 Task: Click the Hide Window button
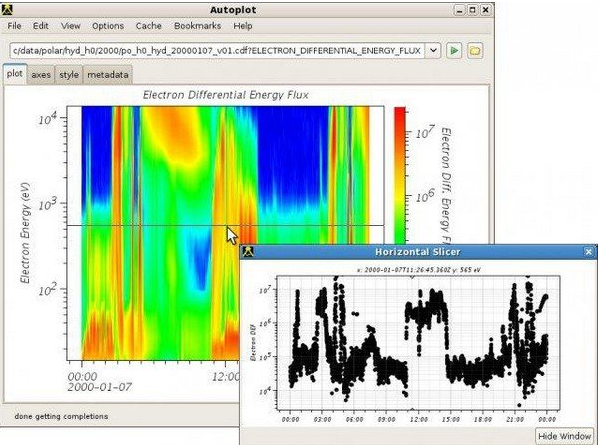tap(564, 436)
